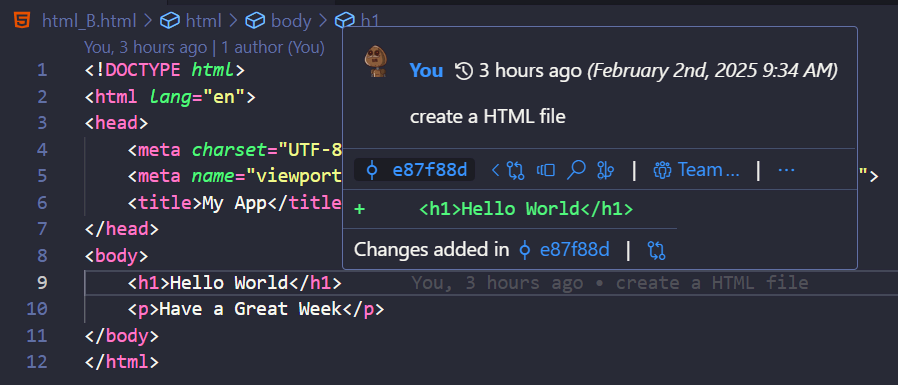Click the HTML5 file icon in breadcrumb
This screenshot has width=898, height=385.
pos(23,21)
